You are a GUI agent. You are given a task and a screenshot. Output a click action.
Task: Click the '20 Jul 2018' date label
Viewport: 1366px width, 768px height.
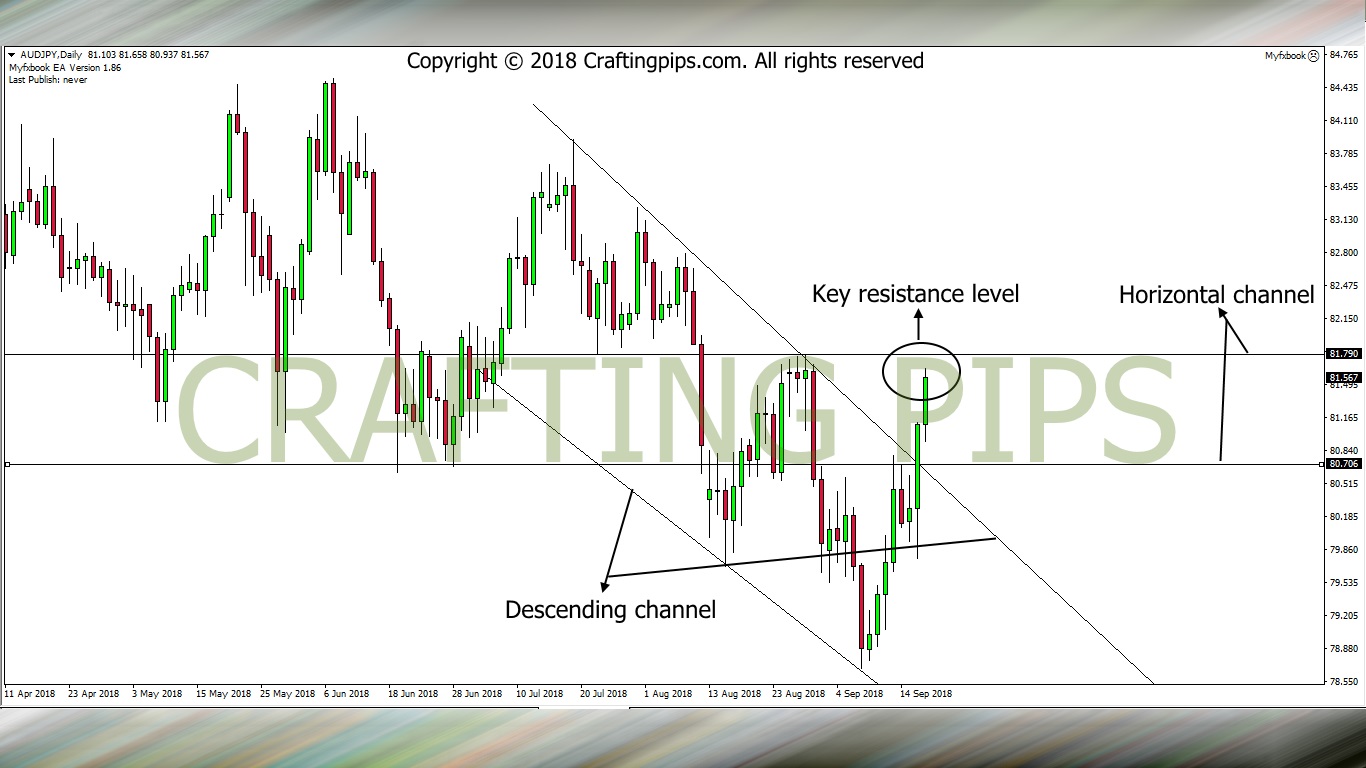coord(605,693)
